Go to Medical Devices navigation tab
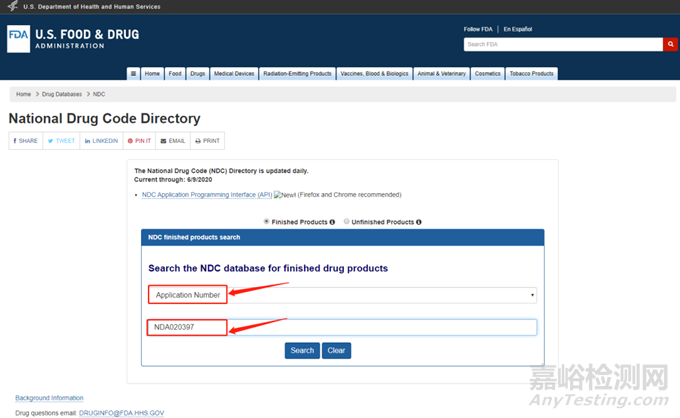 coord(234,73)
